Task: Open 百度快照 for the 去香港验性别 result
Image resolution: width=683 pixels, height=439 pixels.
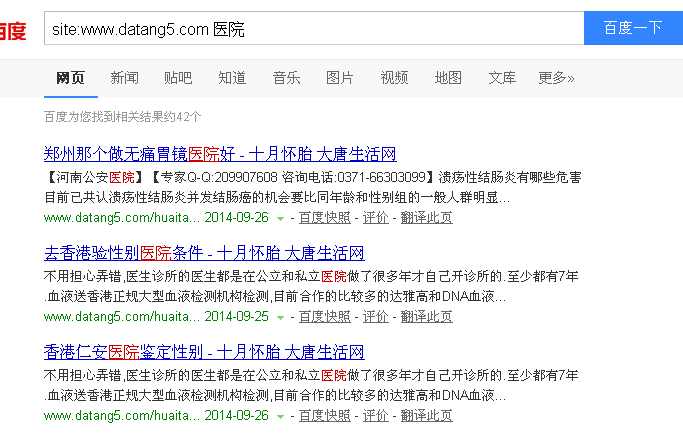Action: 325,316
